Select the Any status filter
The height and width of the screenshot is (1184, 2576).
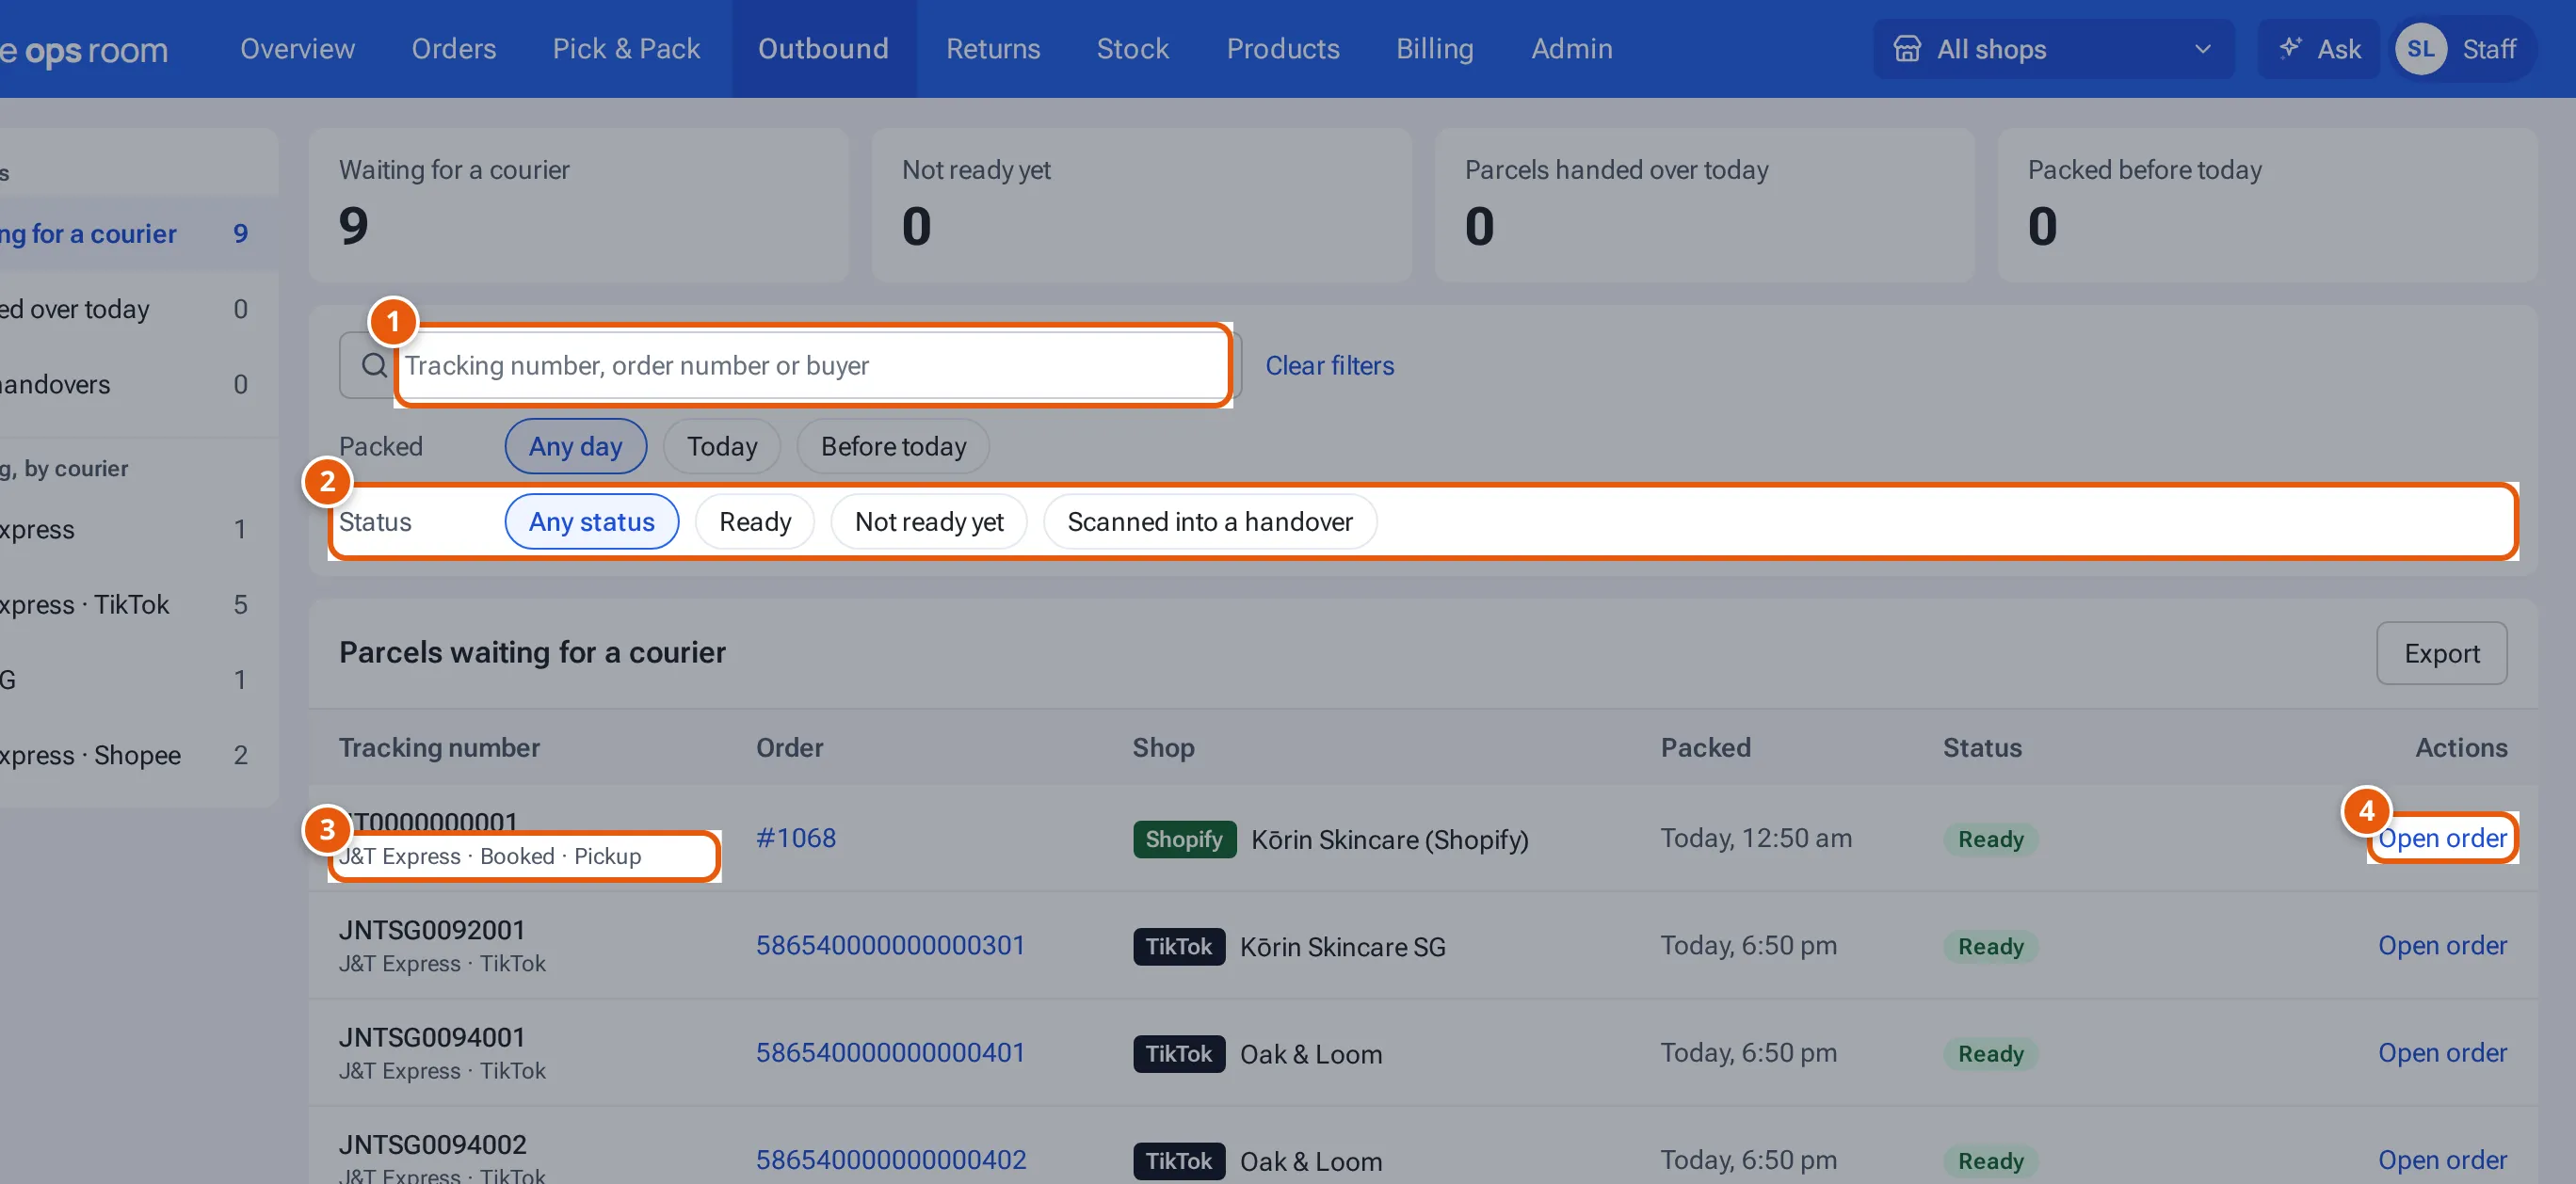click(x=591, y=521)
